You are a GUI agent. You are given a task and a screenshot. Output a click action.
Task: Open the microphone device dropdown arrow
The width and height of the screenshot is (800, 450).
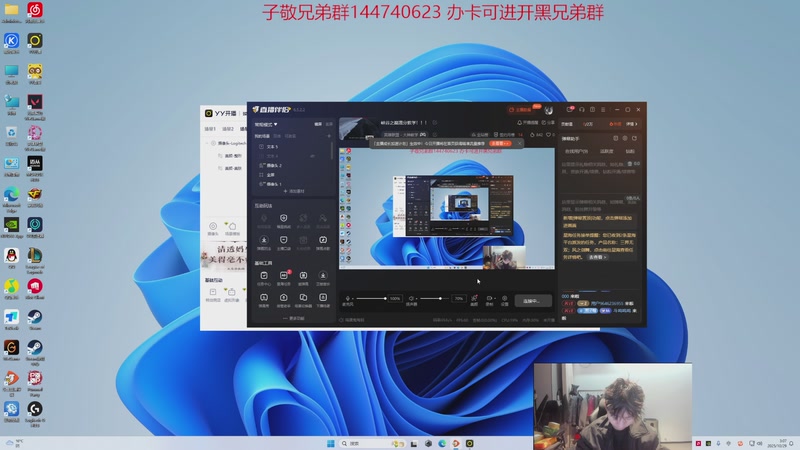coord(353,298)
